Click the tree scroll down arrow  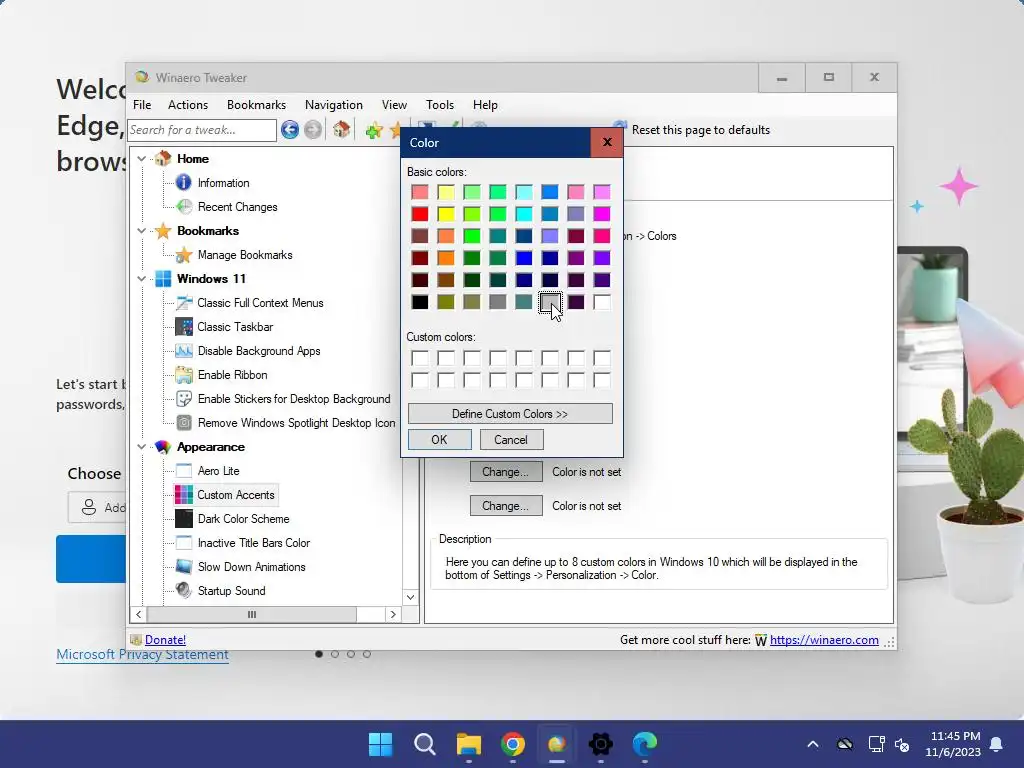pyautogui.click(x=410, y=597)
